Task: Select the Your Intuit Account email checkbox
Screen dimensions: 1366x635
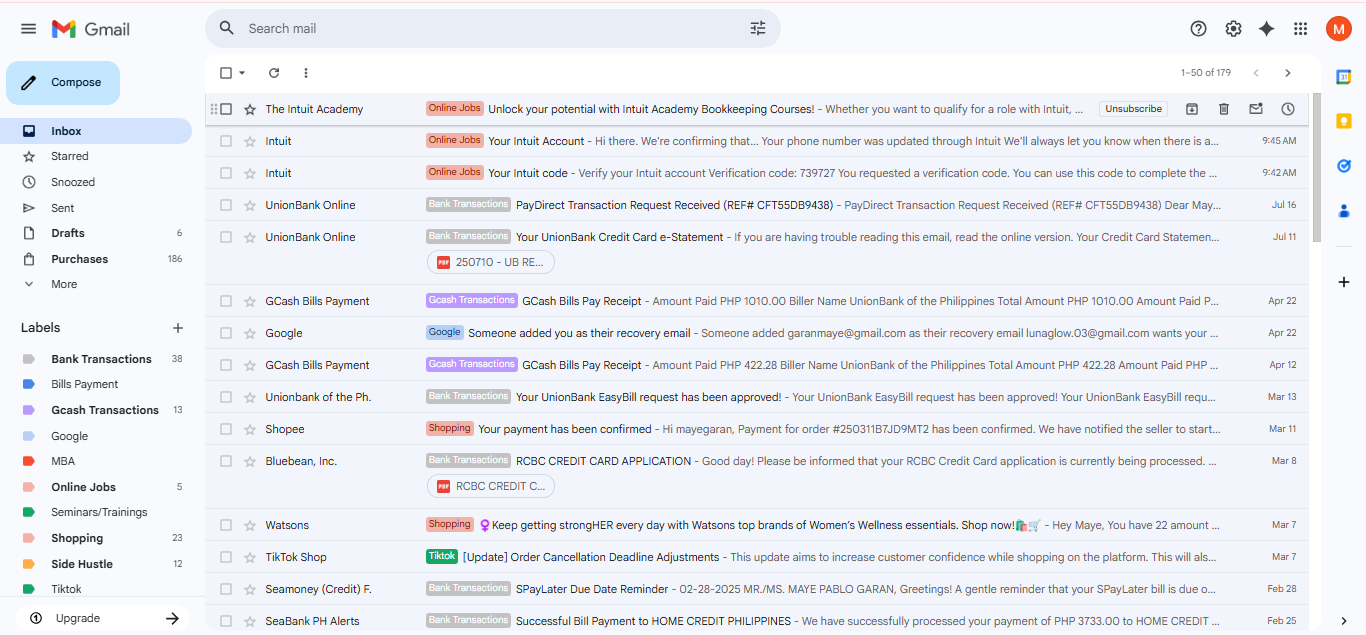Action: click(226, 141)
